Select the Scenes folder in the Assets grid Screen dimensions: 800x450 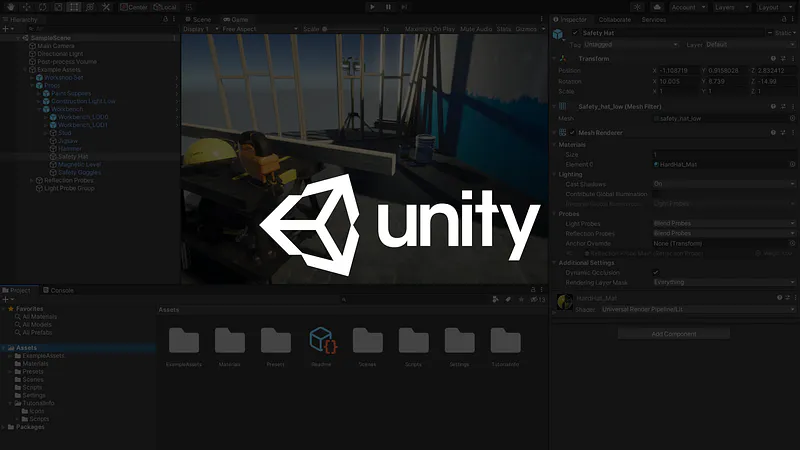click(x=367, y=341)
